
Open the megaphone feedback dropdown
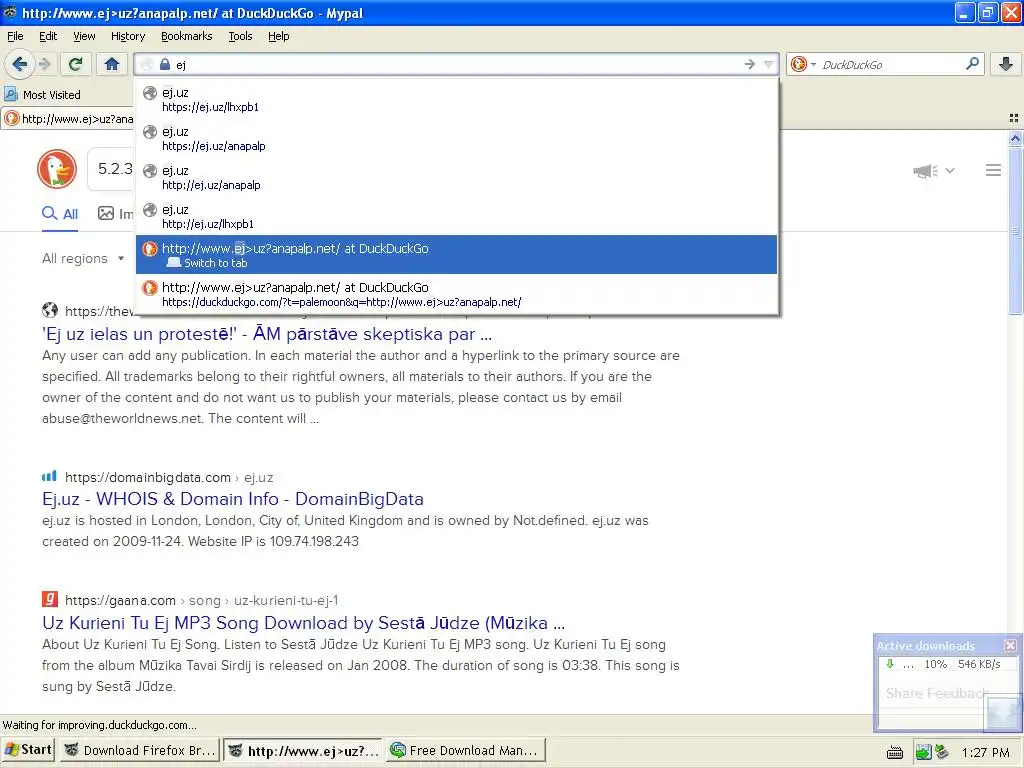[934, 171]
